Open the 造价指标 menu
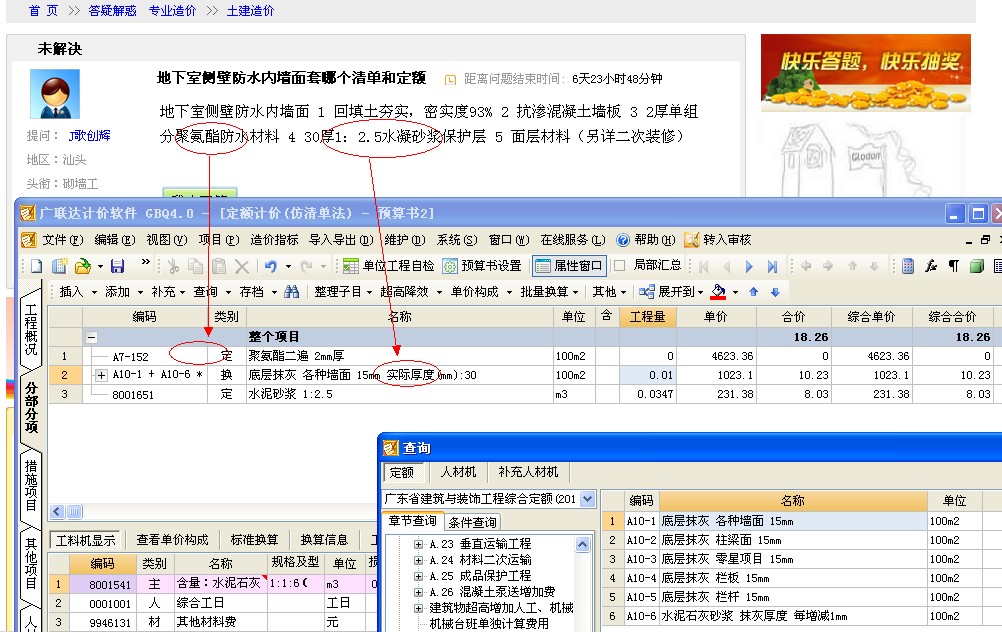The width and height of the screenshot is (1002, 632). [x=274, y=240]
